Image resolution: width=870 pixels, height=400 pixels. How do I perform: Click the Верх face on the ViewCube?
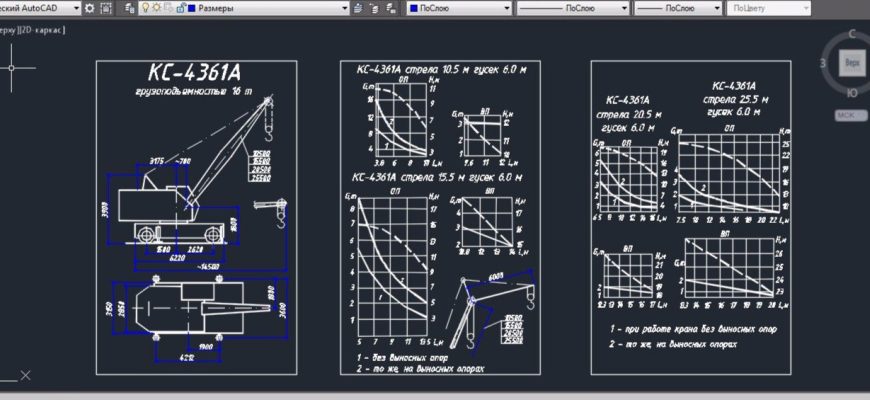pos(851,63)
